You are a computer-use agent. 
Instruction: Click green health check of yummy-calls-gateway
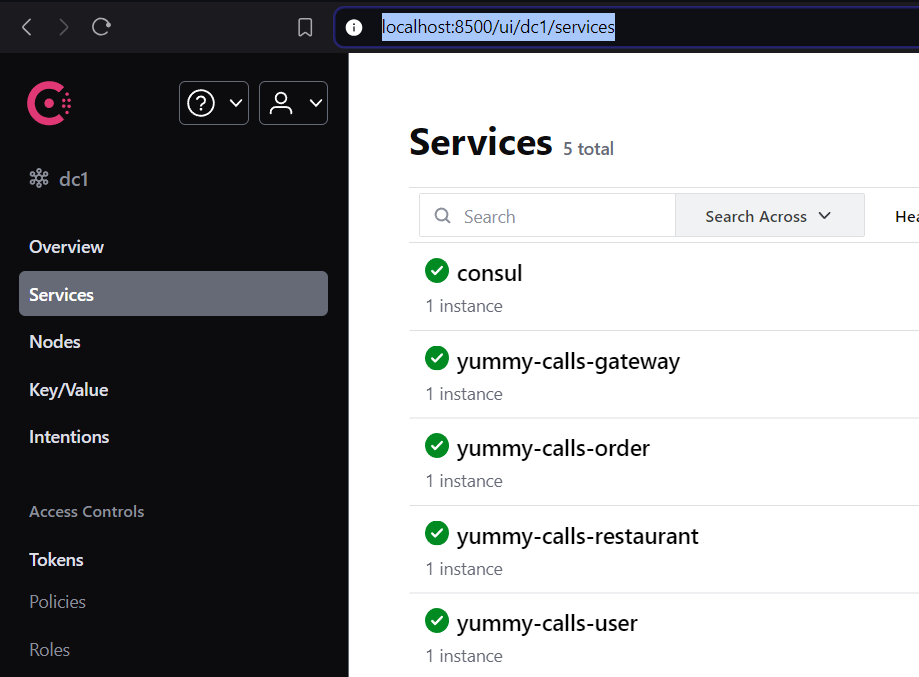[x=437, y=358]
